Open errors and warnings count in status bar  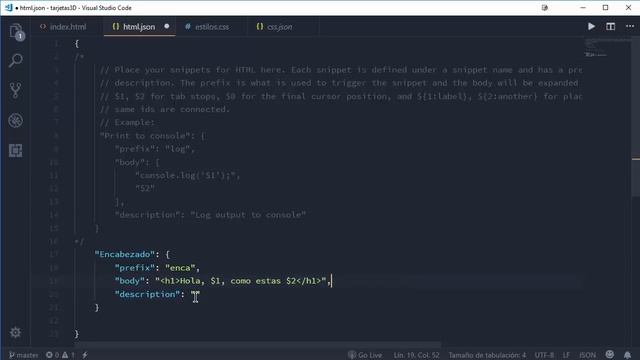click(x=60, y=355)
